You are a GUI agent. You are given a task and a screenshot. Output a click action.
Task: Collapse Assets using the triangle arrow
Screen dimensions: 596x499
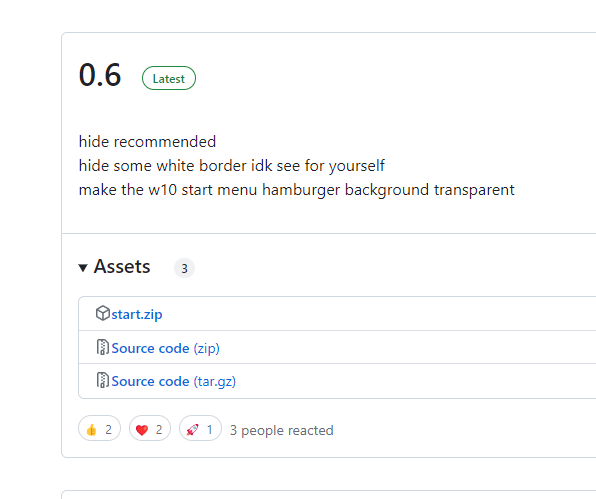(x=83, y=268)
